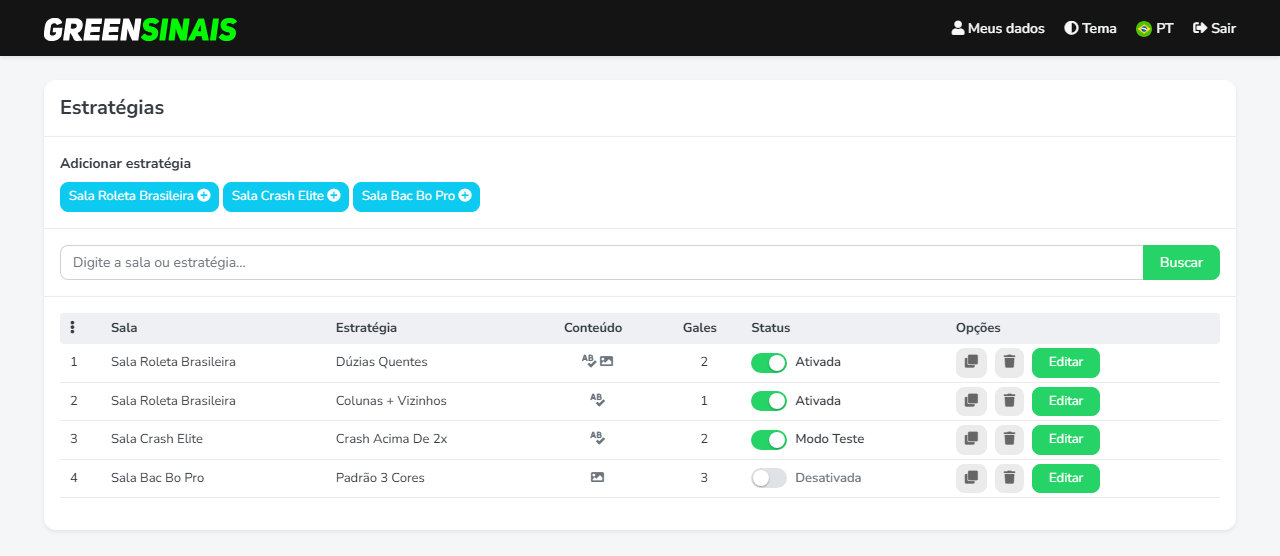Screen dimensions: 1280x556
Task: Select the Colunas + Vizinhos strategy name
Action: coord(391,401)
